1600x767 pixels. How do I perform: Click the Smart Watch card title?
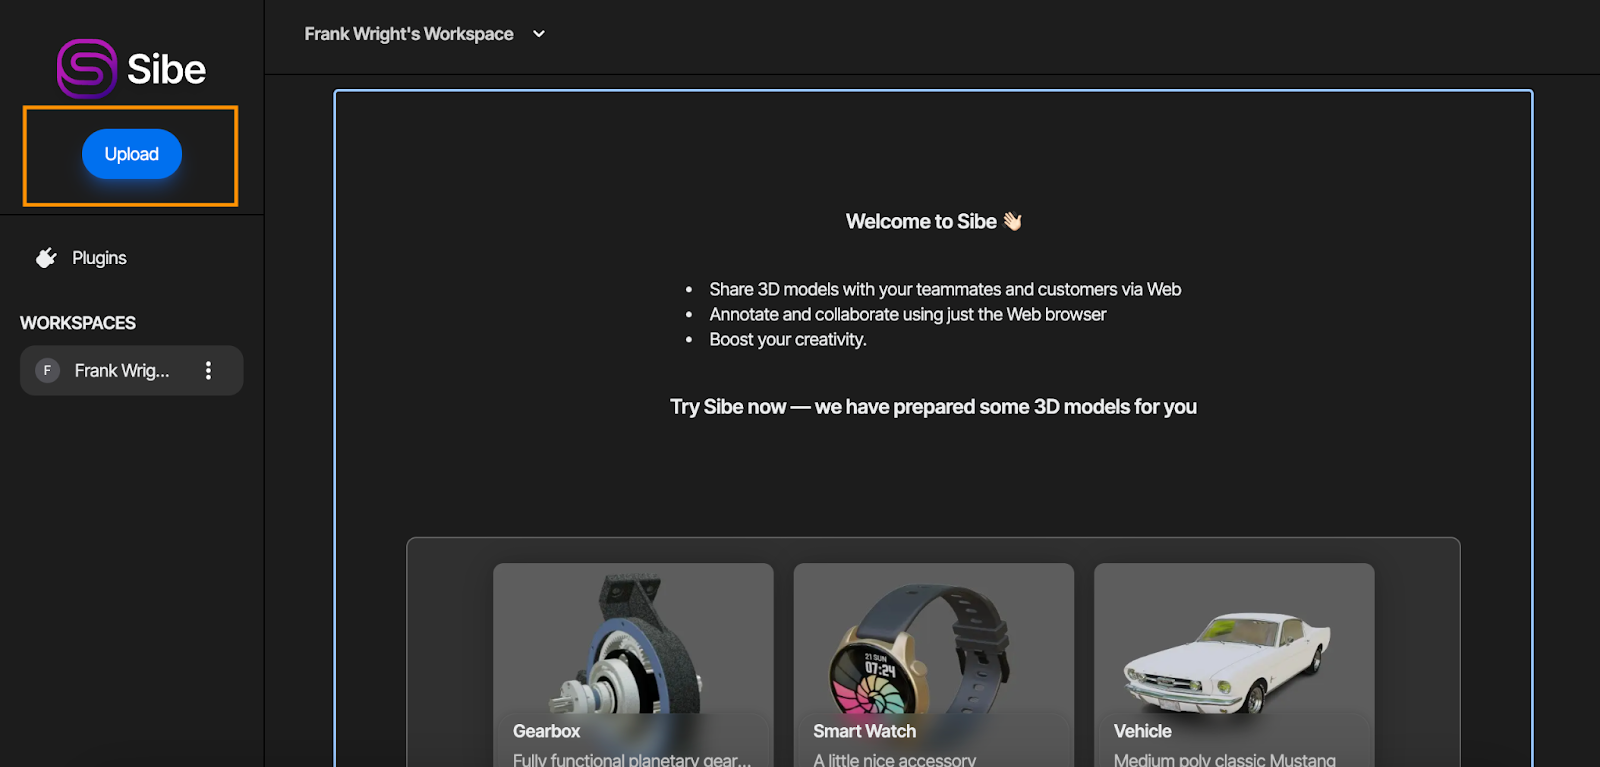point(864,731)
